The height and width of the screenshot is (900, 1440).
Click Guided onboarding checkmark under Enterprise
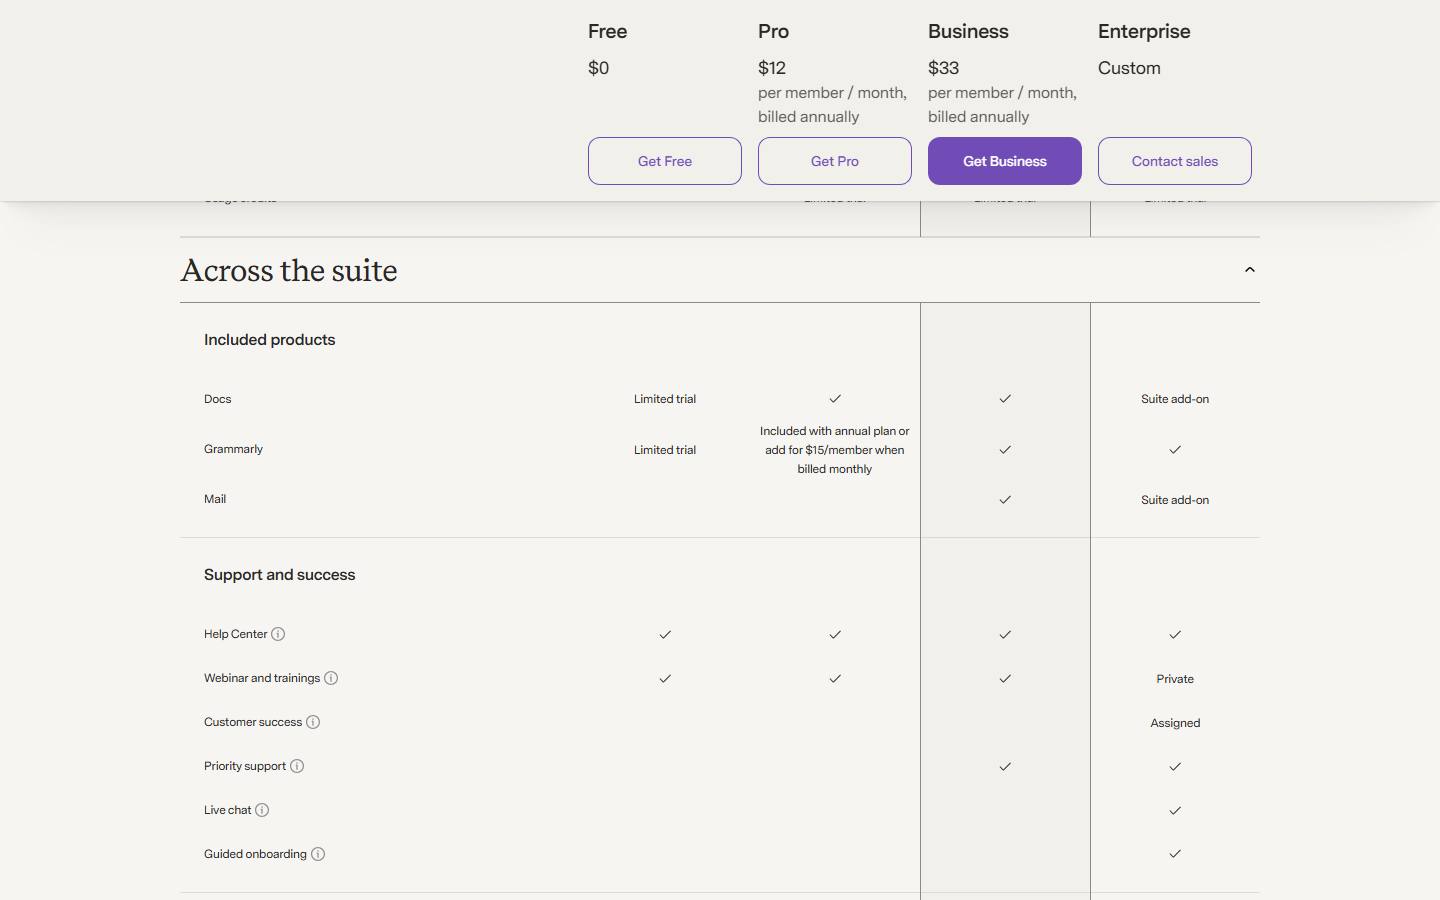(1175, 854)
